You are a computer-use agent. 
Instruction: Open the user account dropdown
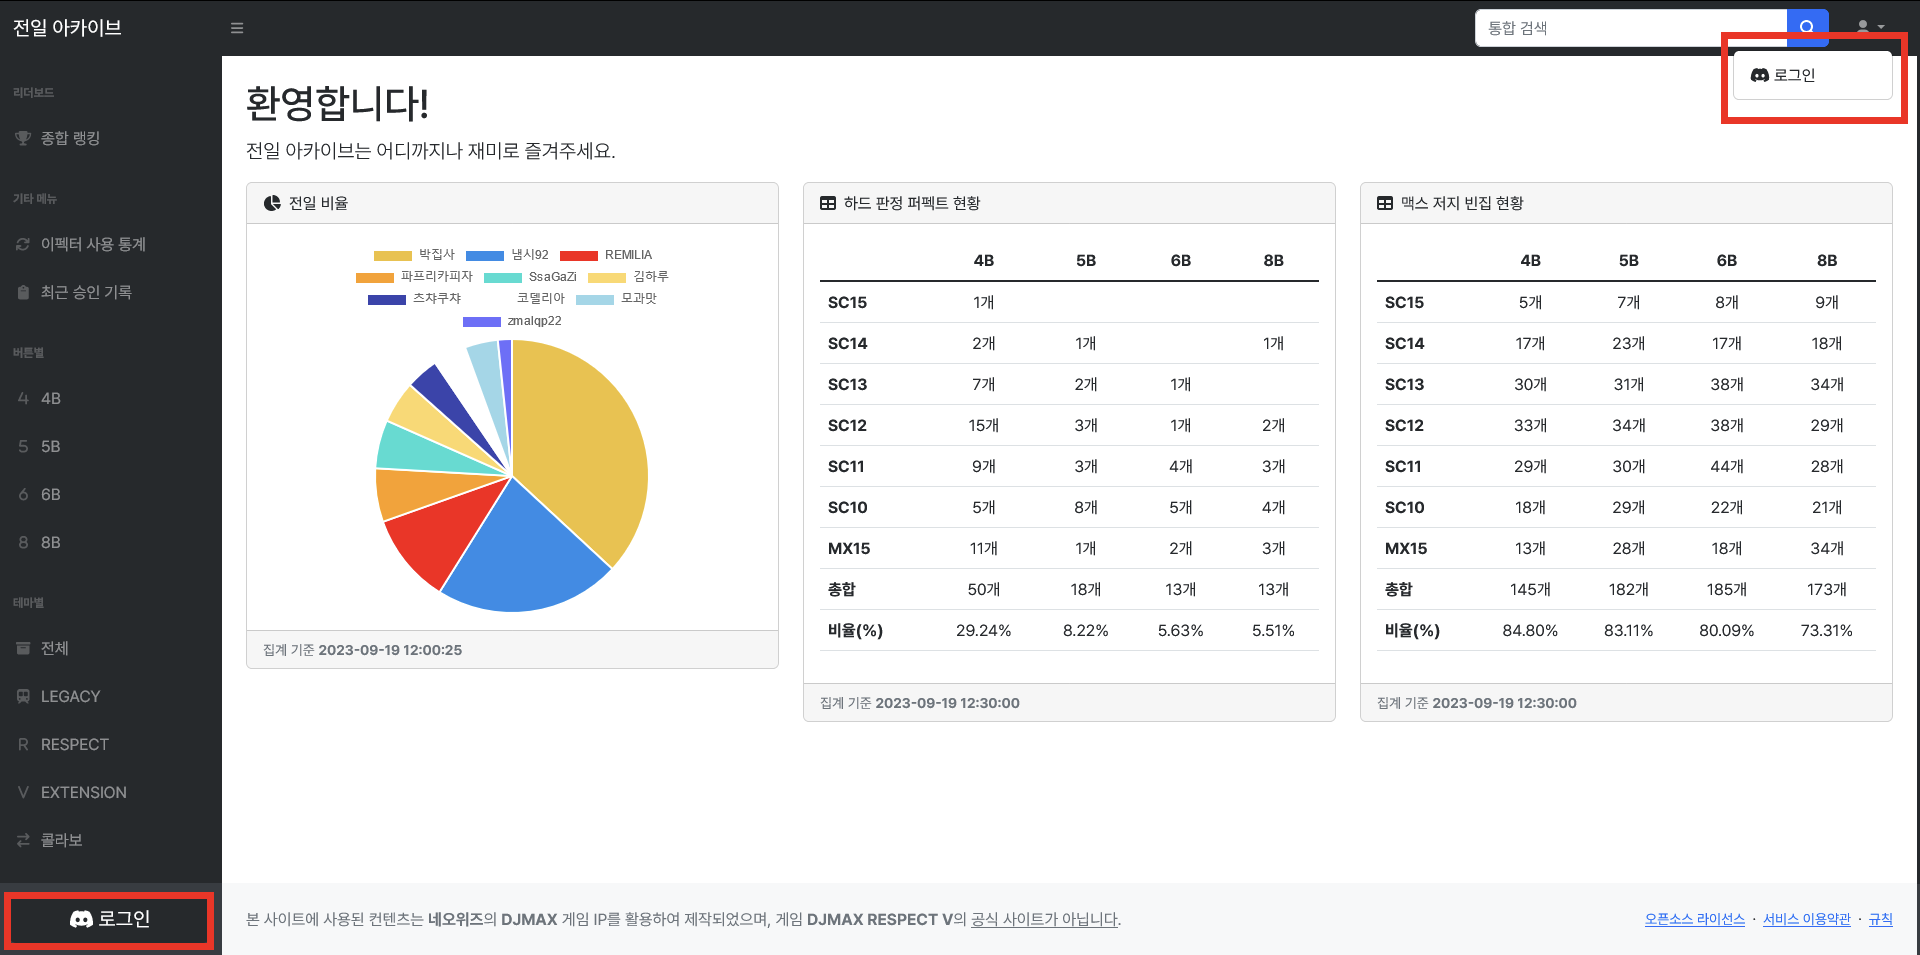point(1869,28)
